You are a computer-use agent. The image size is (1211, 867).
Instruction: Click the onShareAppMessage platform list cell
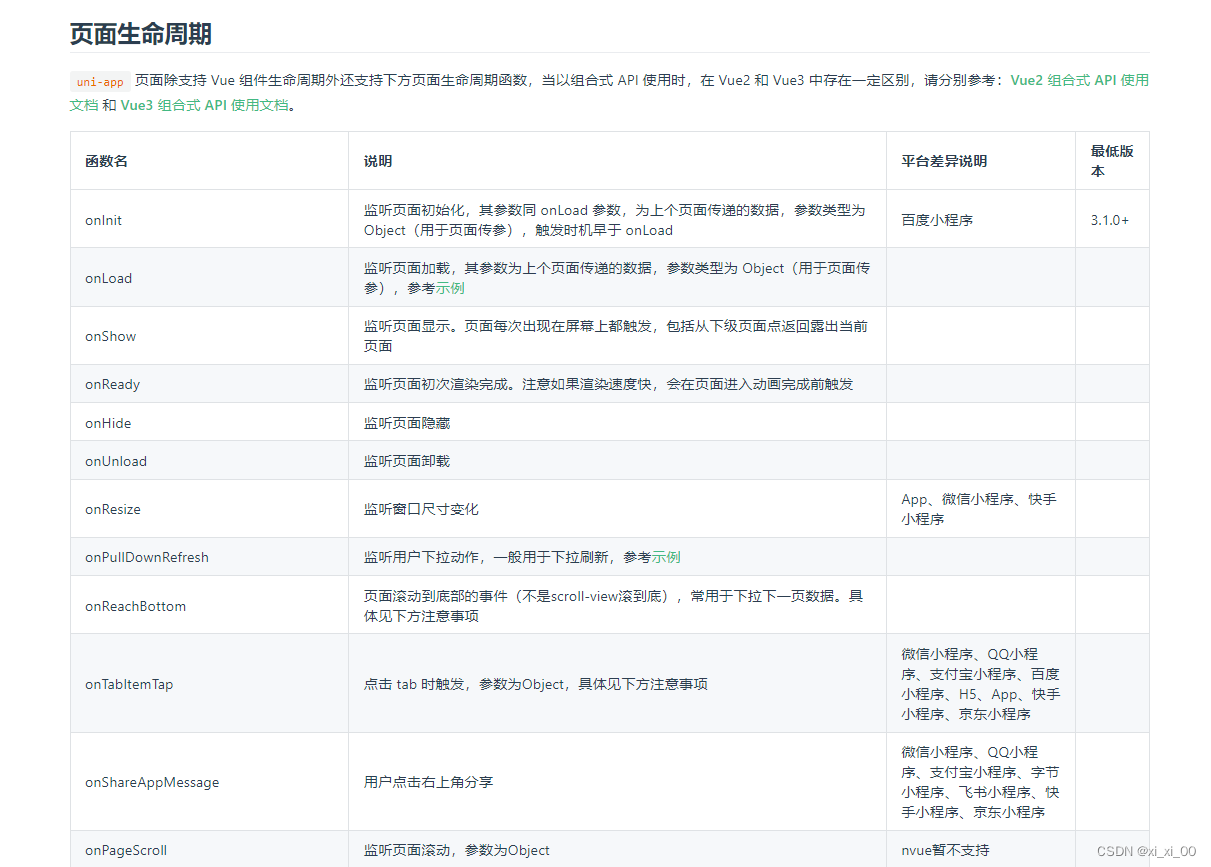(x=981, y=782)
